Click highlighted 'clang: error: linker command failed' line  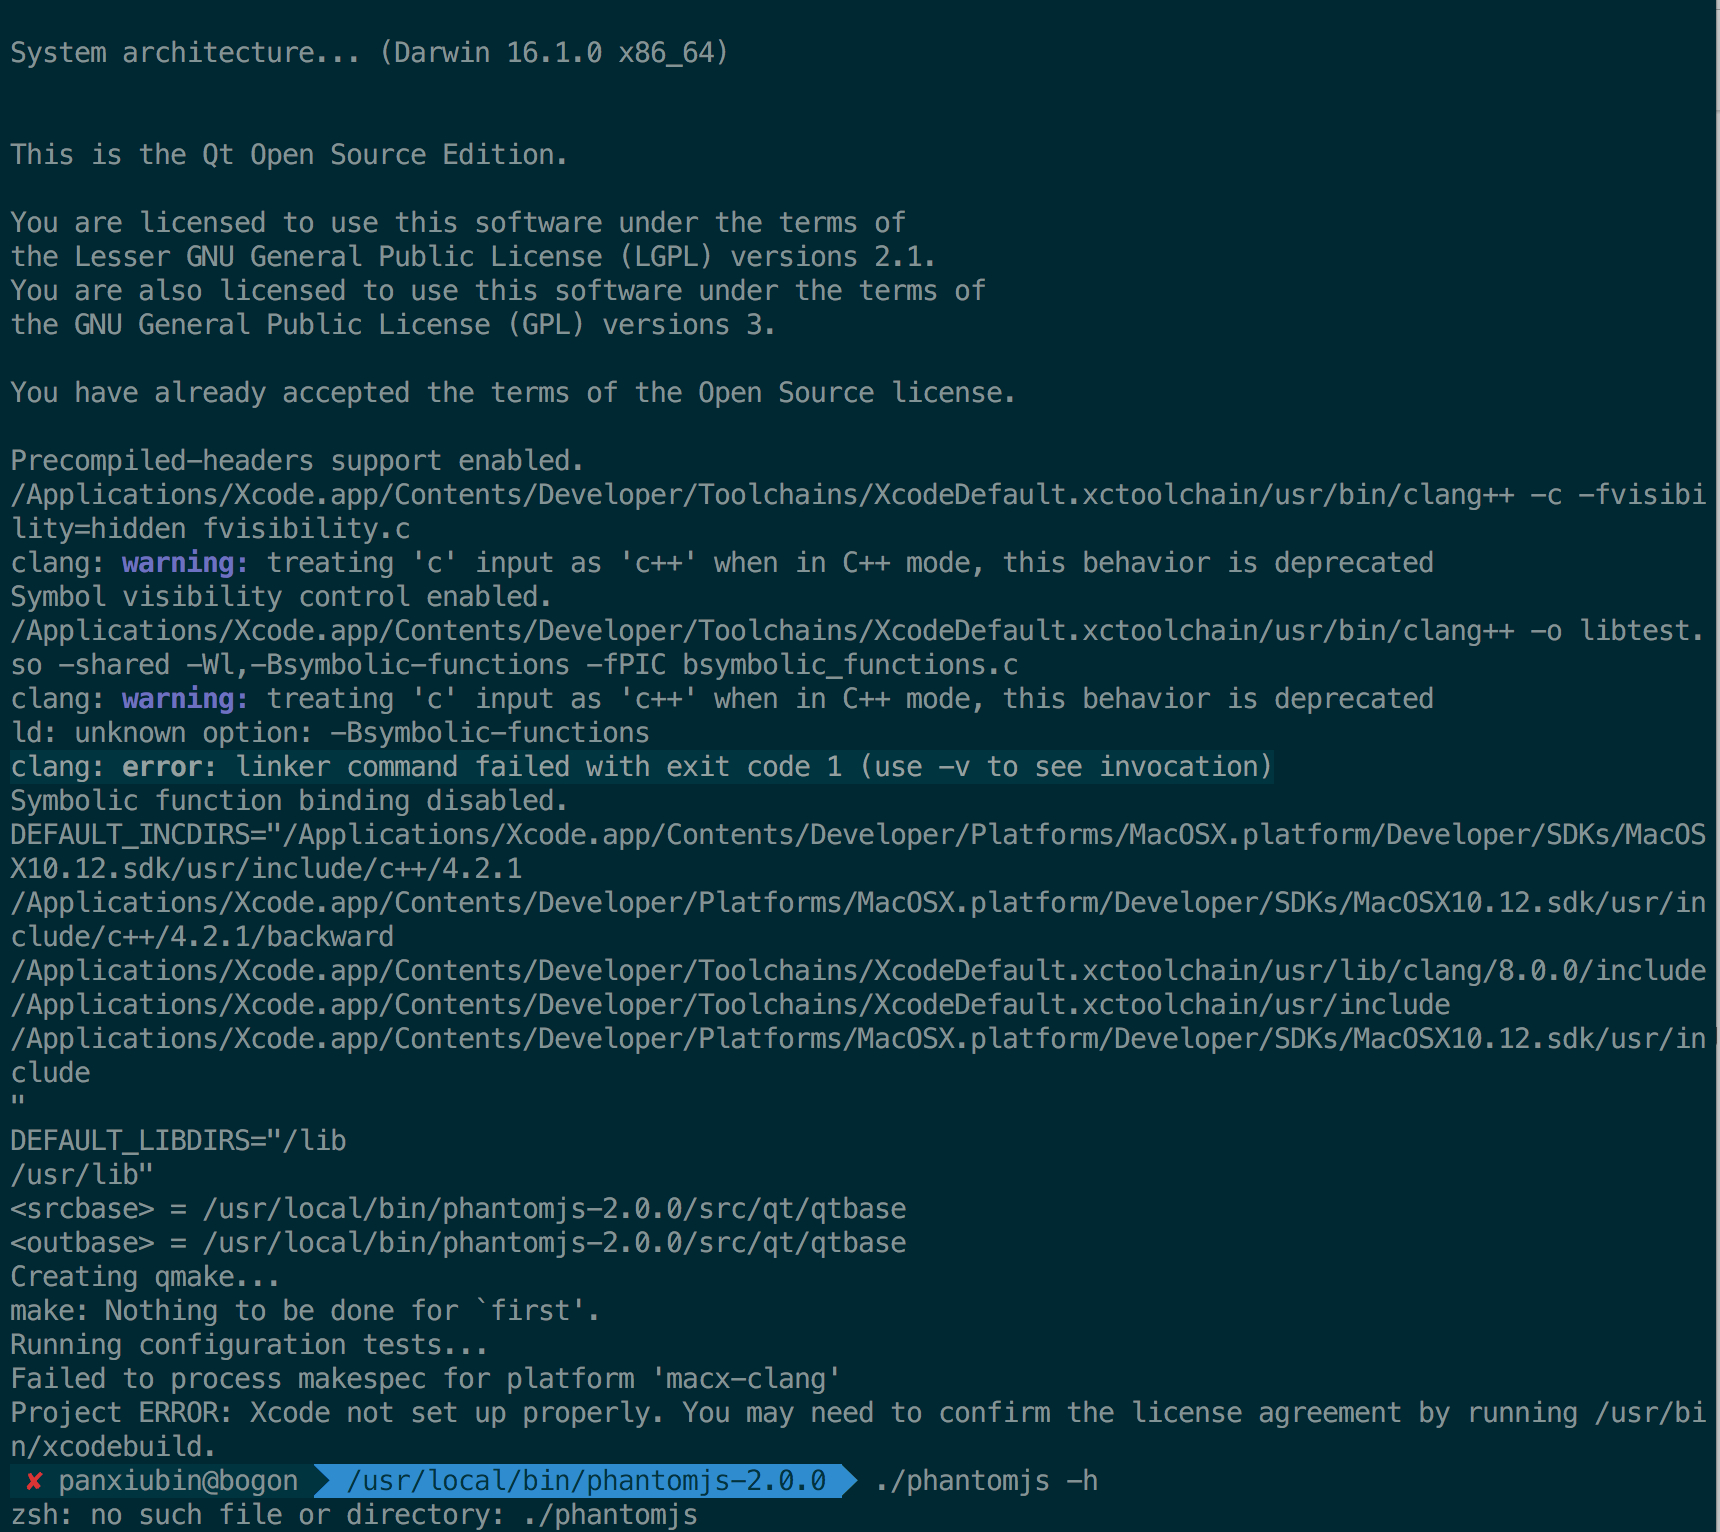point(641,767)
